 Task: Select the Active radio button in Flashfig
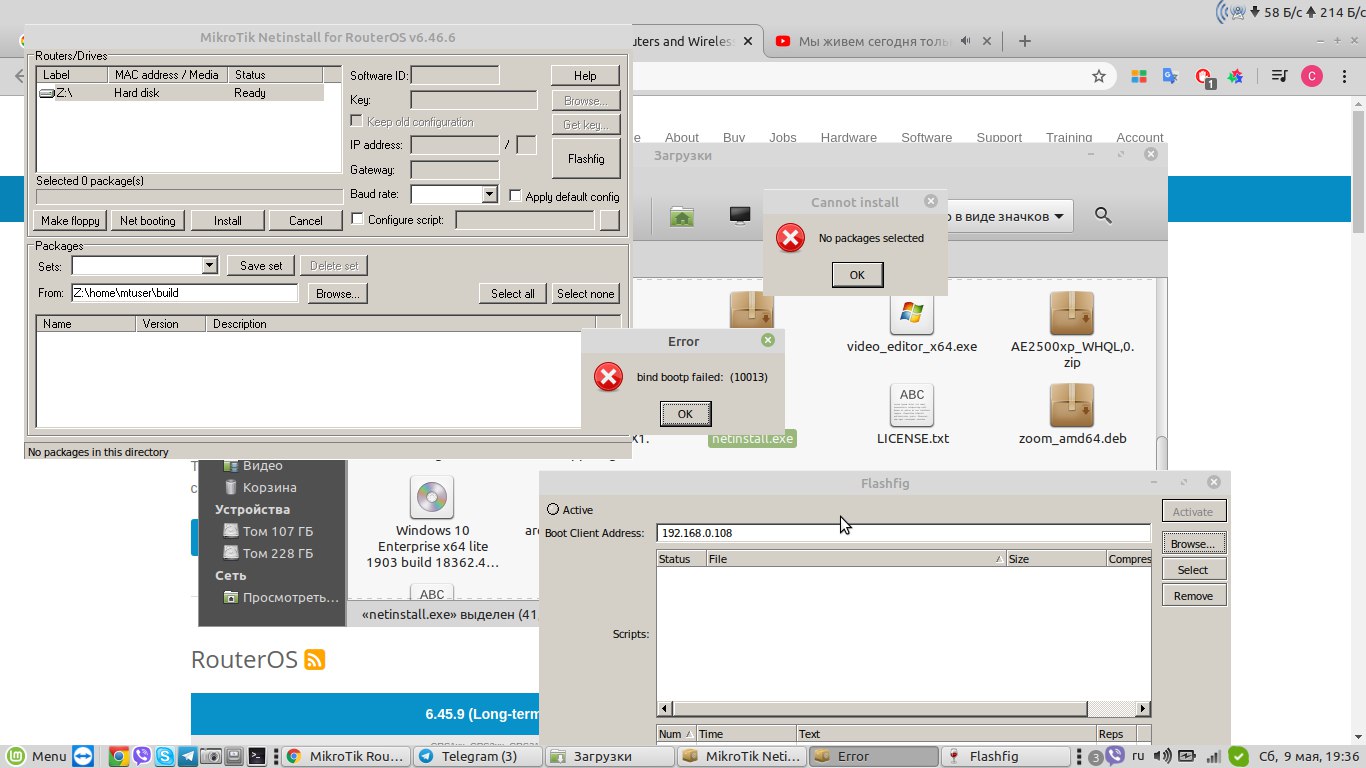(x=553, y=509)
